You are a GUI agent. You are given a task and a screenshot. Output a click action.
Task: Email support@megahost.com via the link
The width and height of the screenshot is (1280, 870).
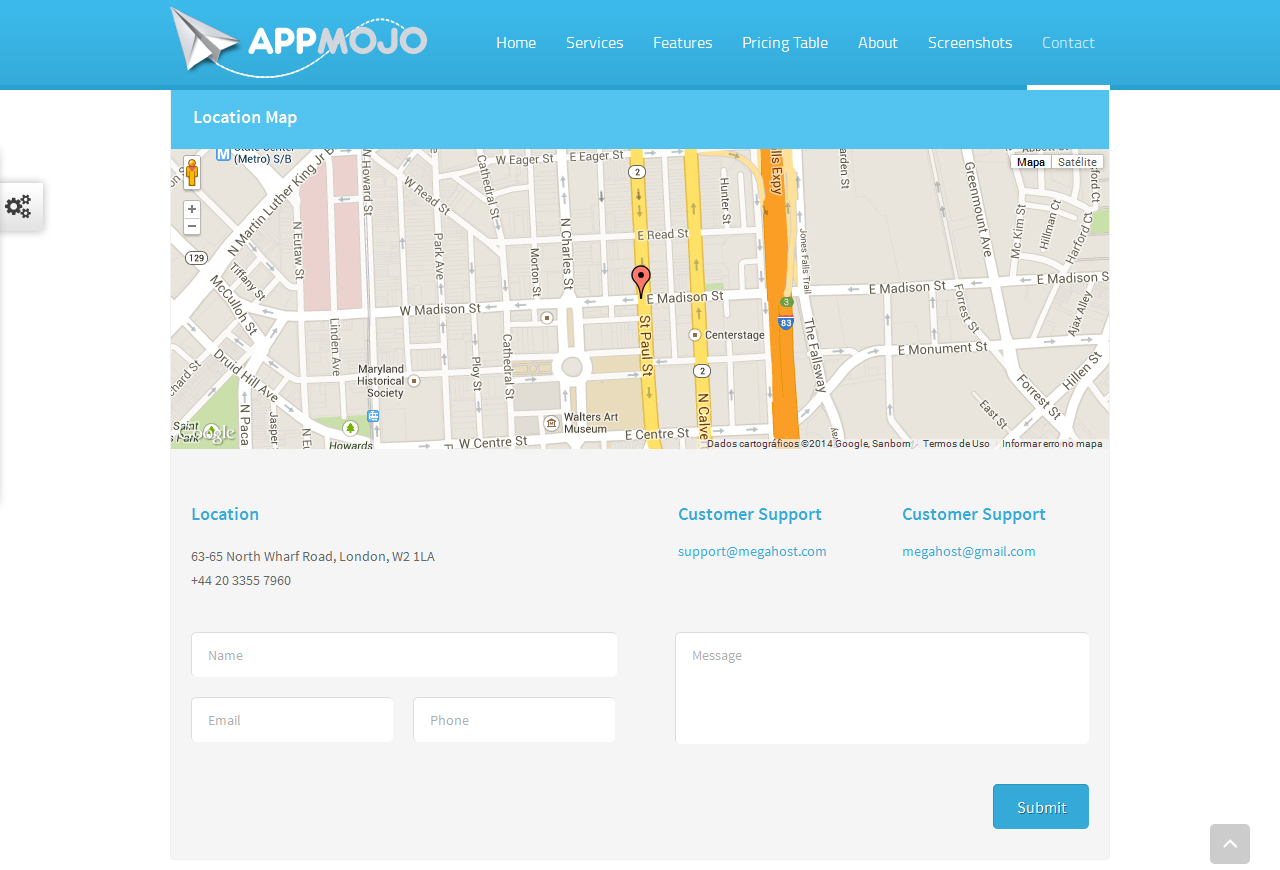(752, 551)
